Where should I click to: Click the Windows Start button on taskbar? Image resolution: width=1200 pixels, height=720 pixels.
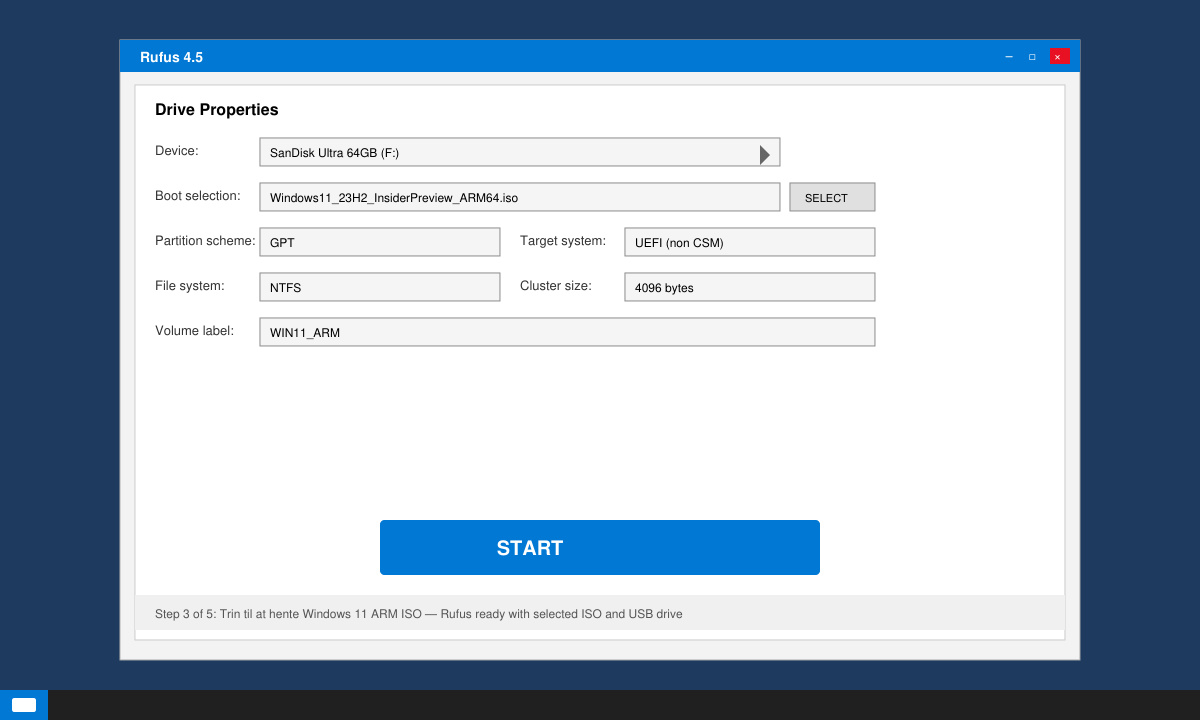24,705
